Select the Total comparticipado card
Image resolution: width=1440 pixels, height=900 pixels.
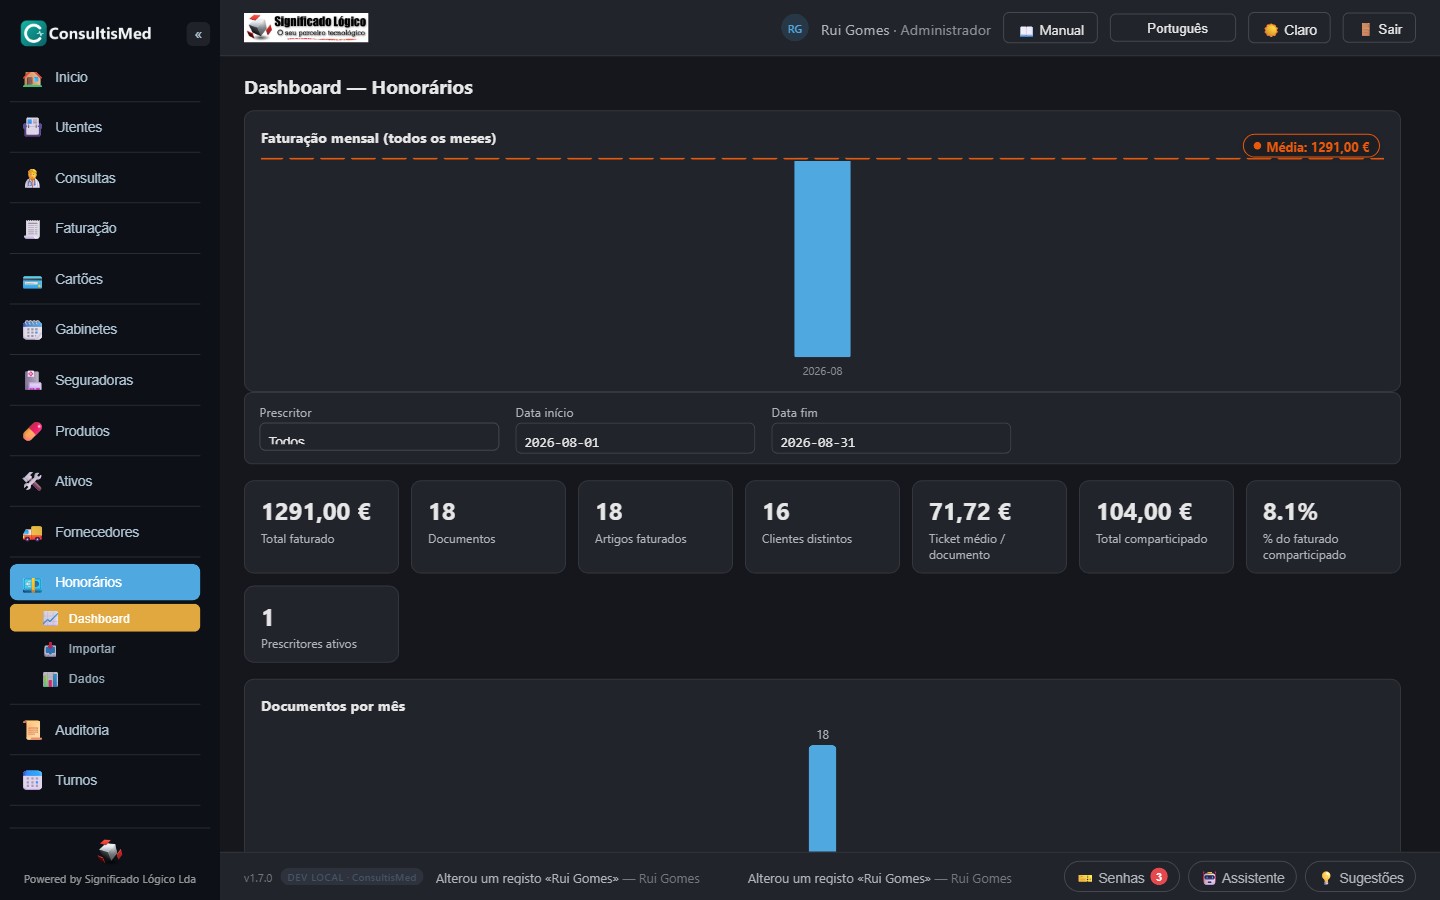point(1156,527)
